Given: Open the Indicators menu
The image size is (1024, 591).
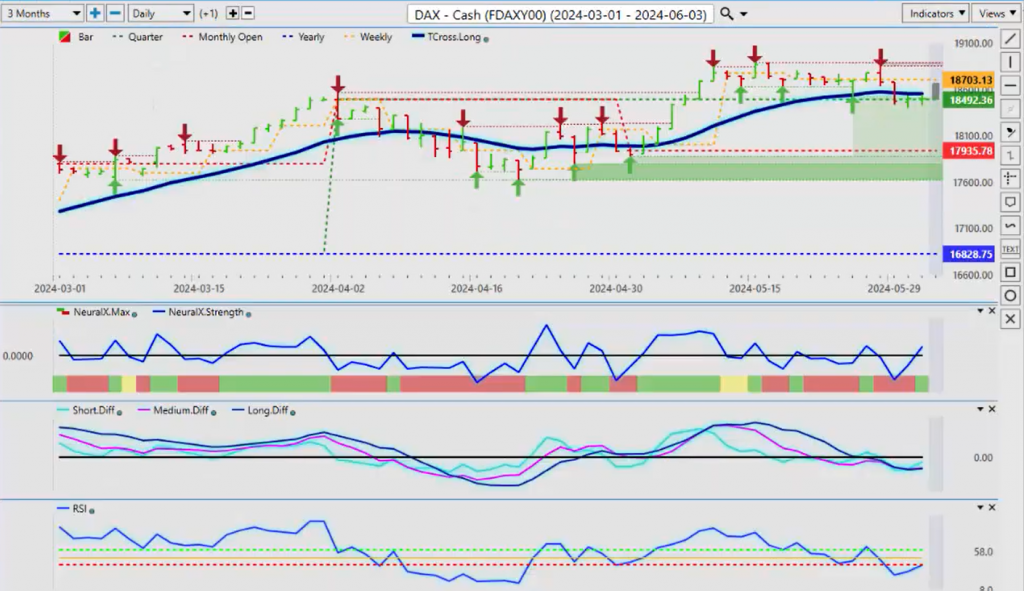Looking at the screenshot, I should [x=934, y=13].
